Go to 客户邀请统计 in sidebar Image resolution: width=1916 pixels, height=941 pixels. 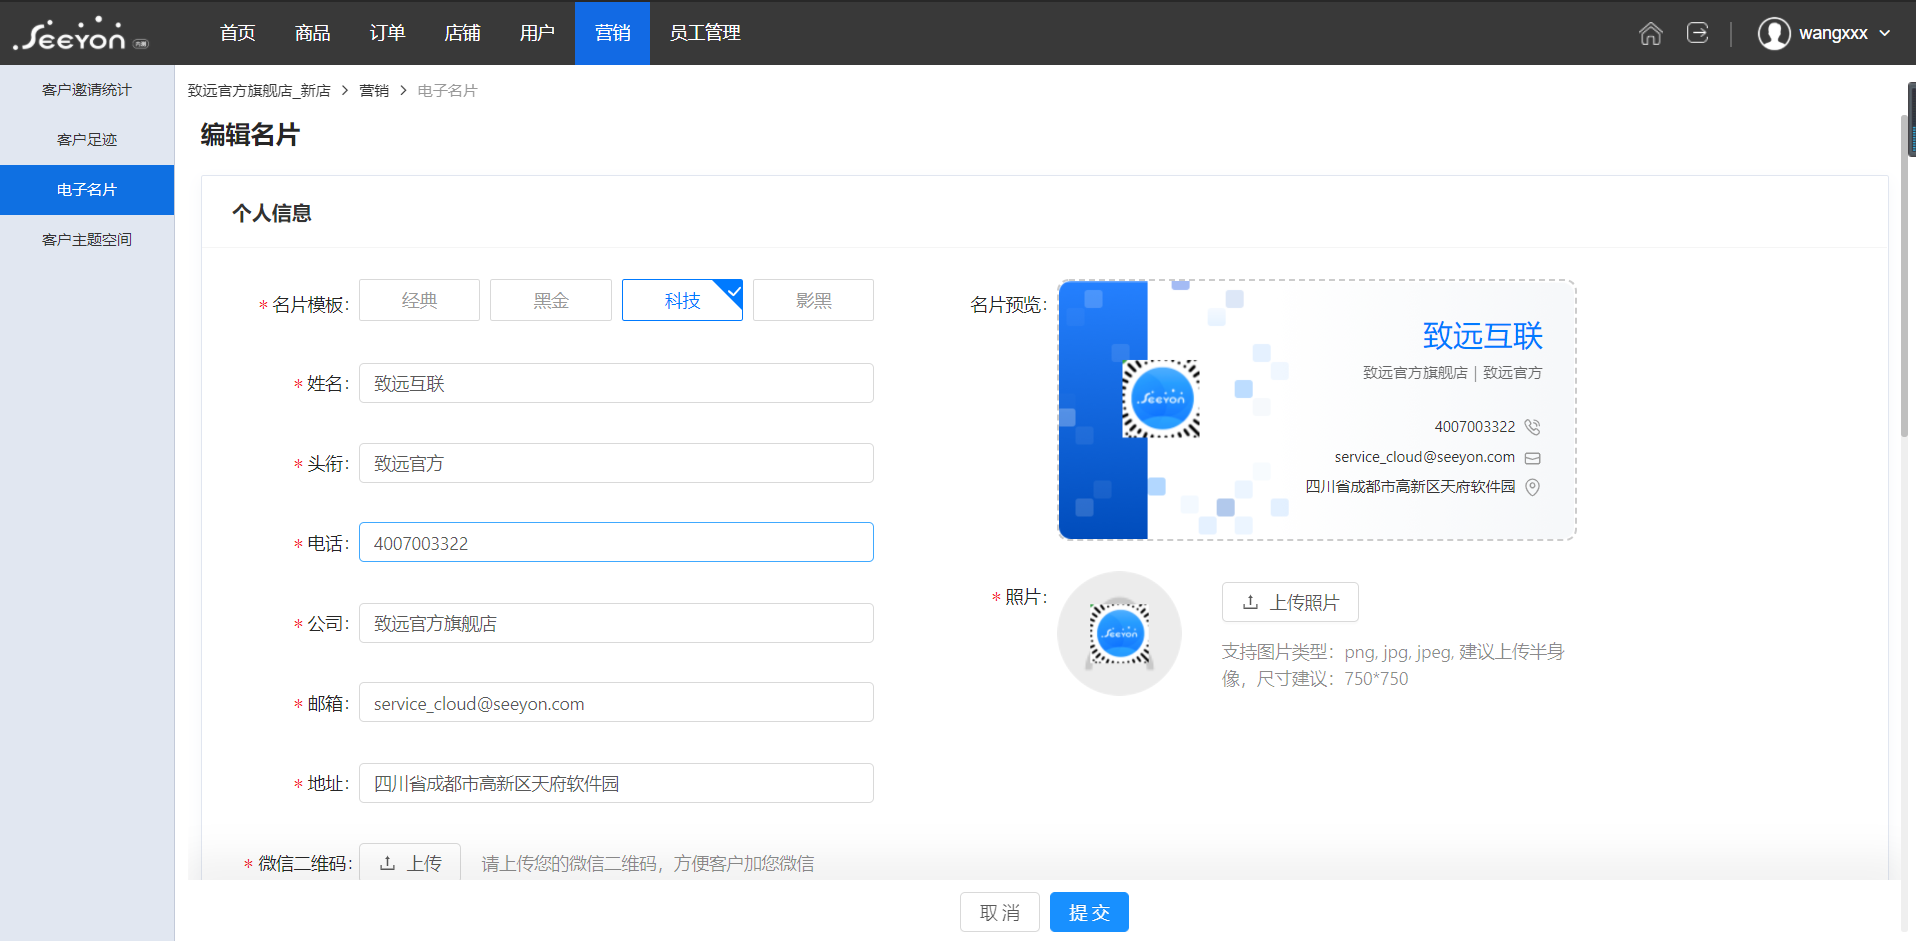coord(87,90)
